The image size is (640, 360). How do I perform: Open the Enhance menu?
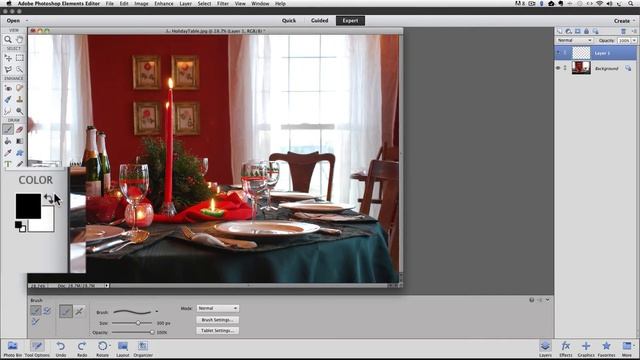click(164, 3)
